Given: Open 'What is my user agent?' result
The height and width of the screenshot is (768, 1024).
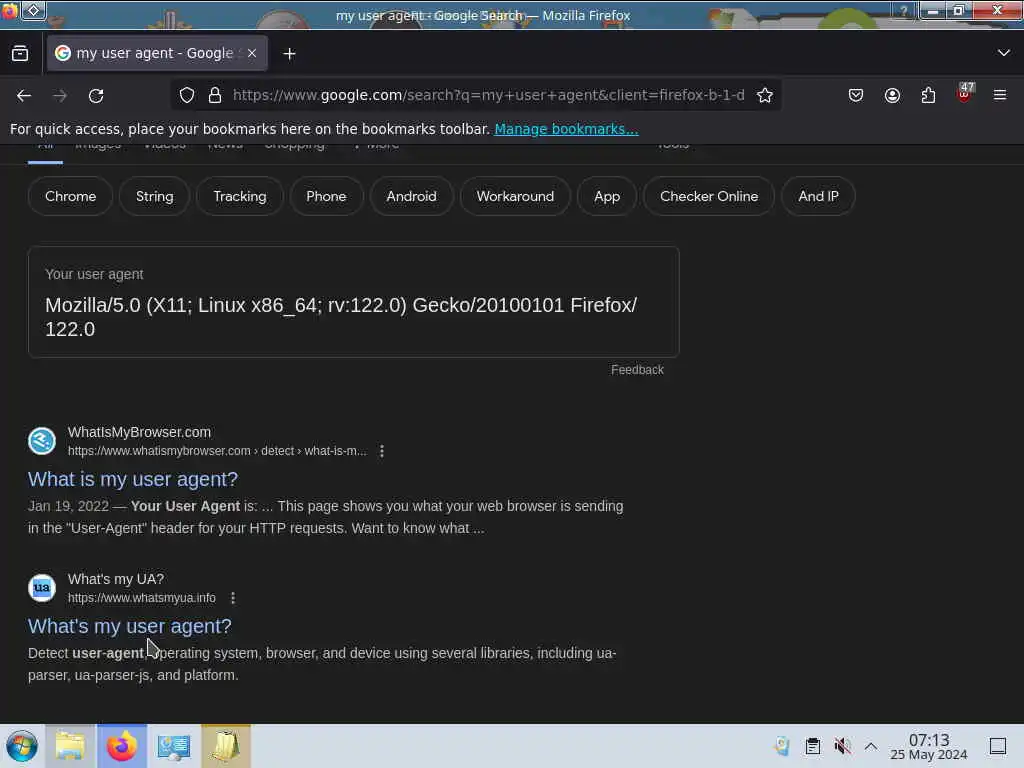Looking at the screenshot, I should (x=133, y=479).
